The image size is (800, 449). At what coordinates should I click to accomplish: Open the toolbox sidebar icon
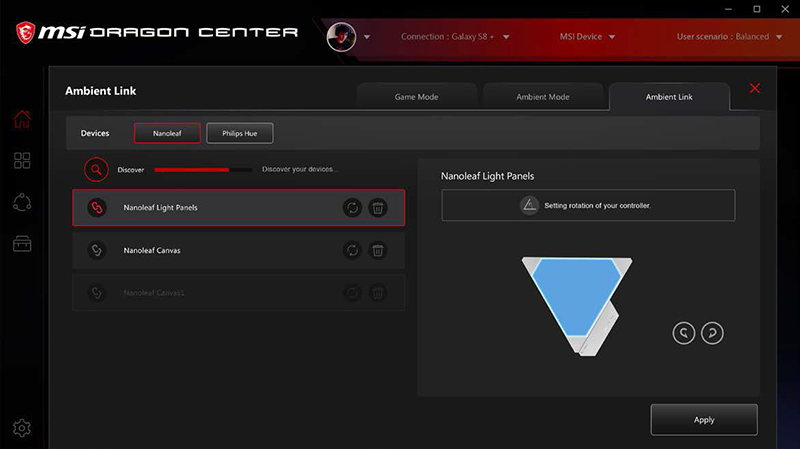coord(22,243)
